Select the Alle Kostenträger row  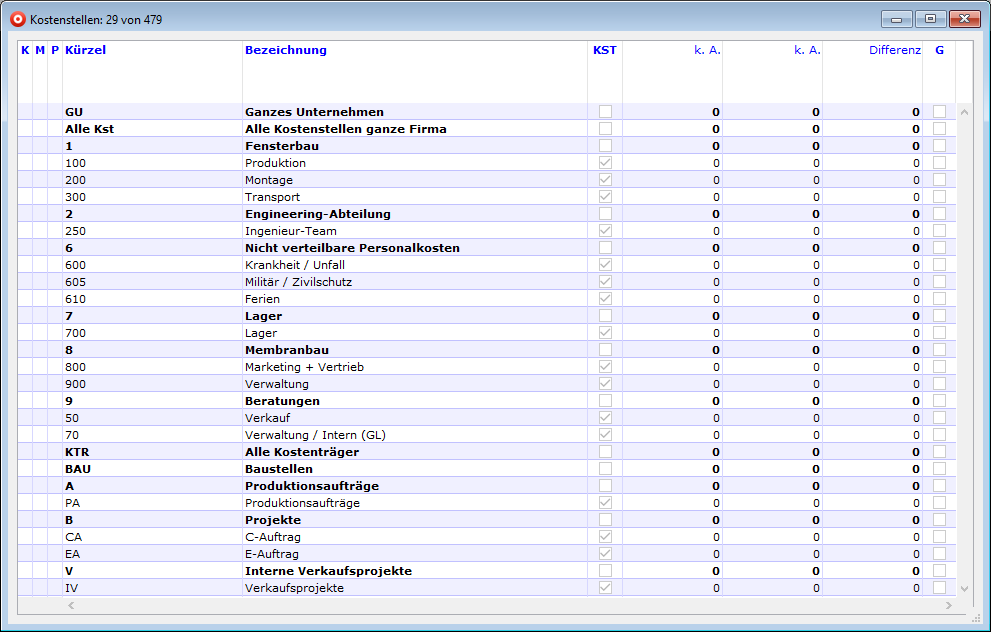pyautogui.click(x=303, y=452)
